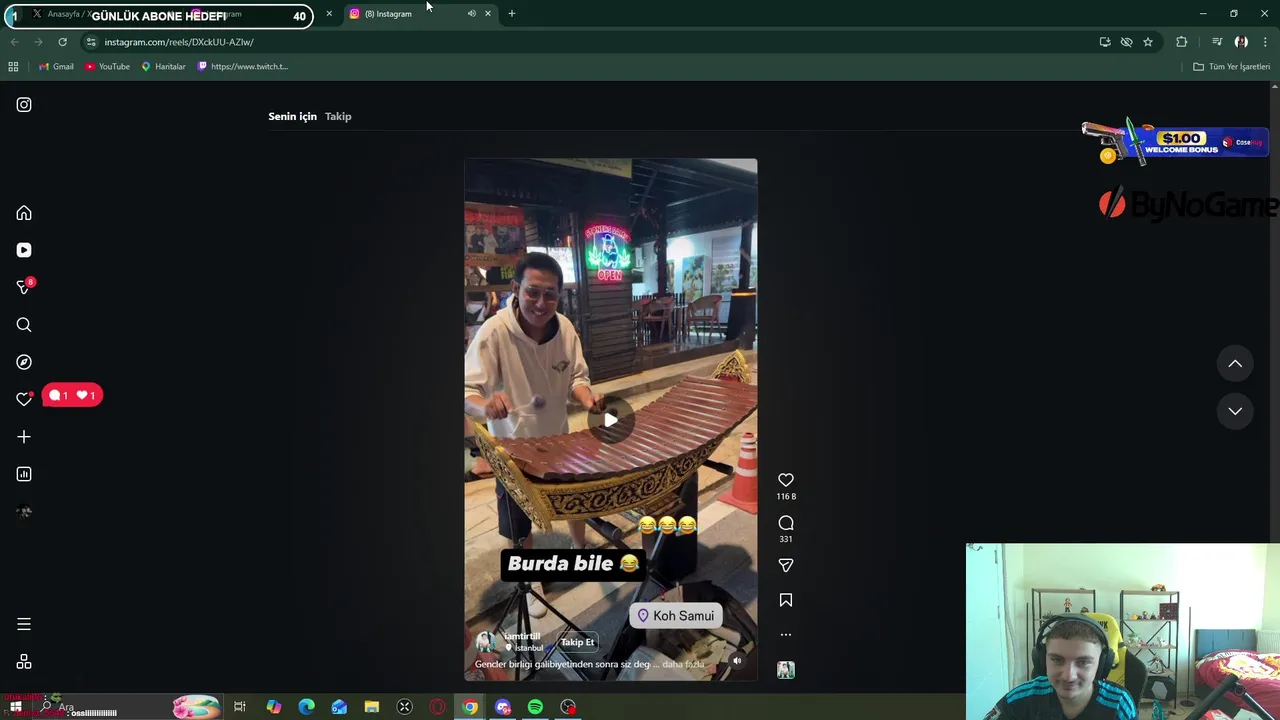Open Haritalar bookmark
This screenshot has width=1280, height=720.
[163, 67]
